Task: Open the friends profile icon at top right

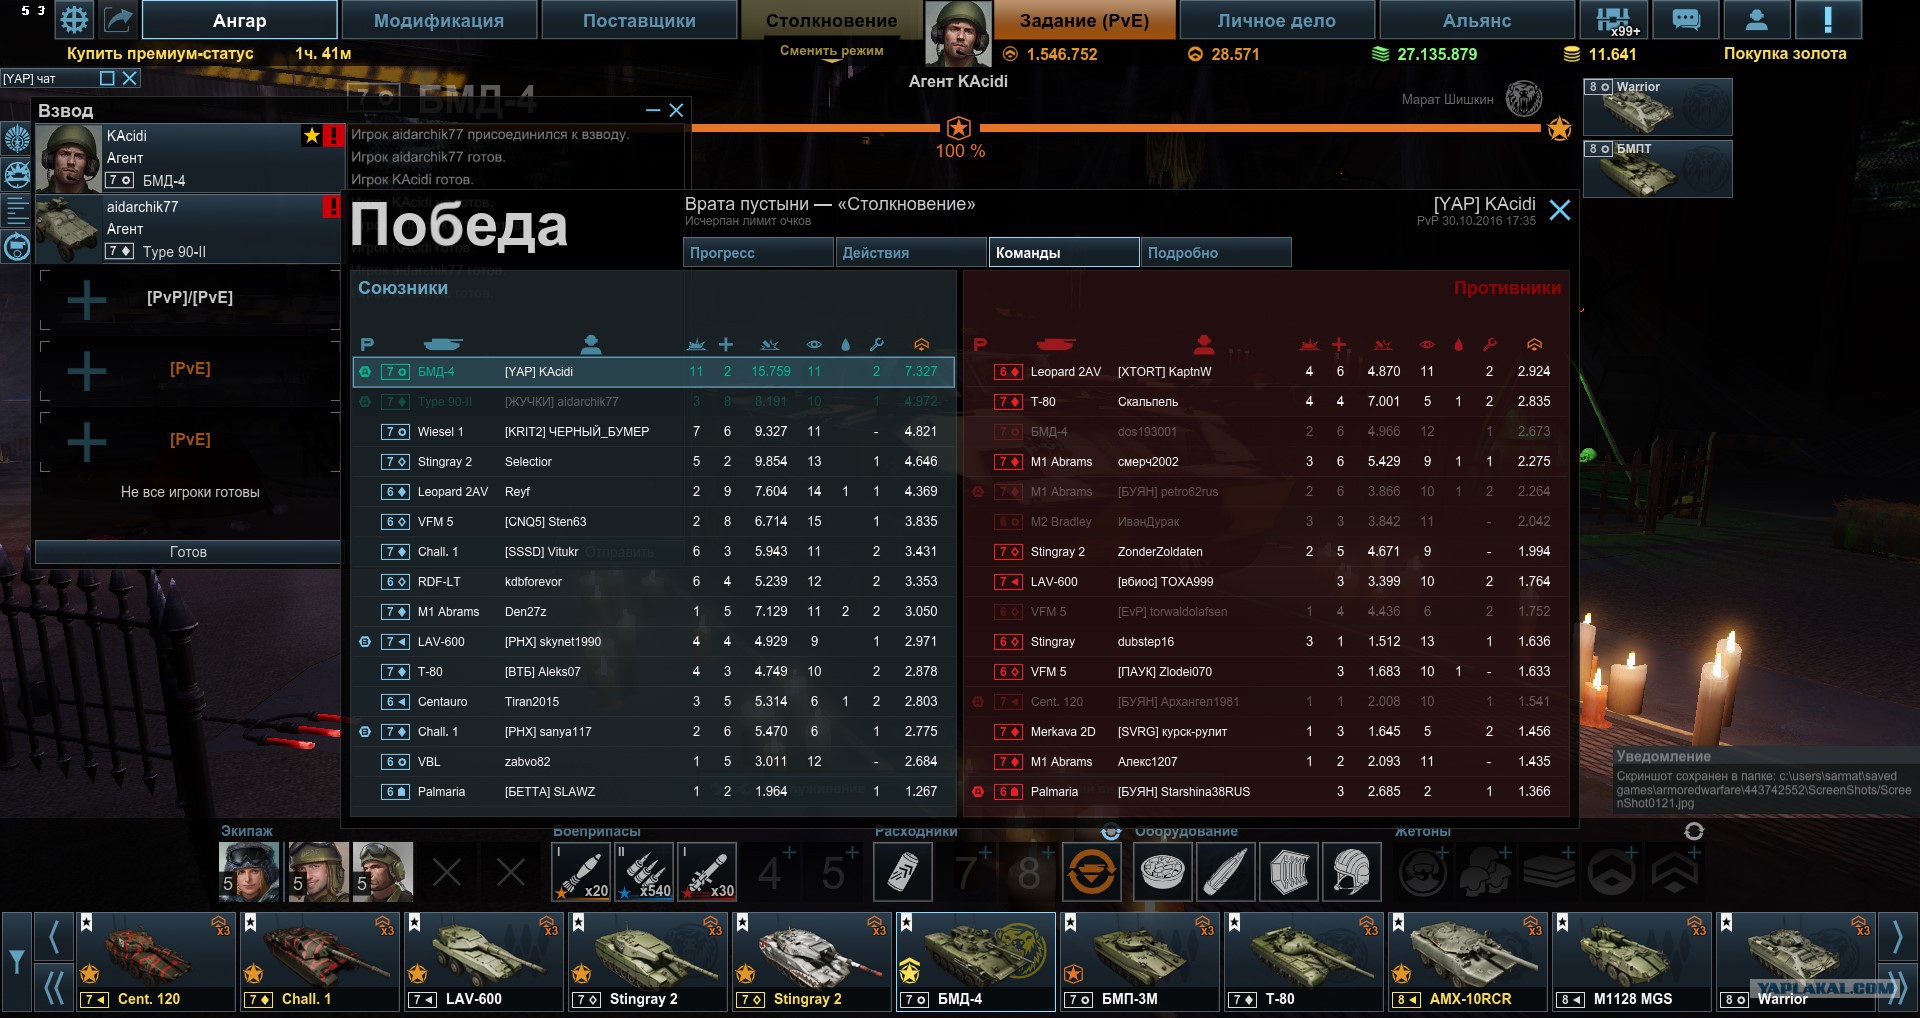Action: [1756, 19]
